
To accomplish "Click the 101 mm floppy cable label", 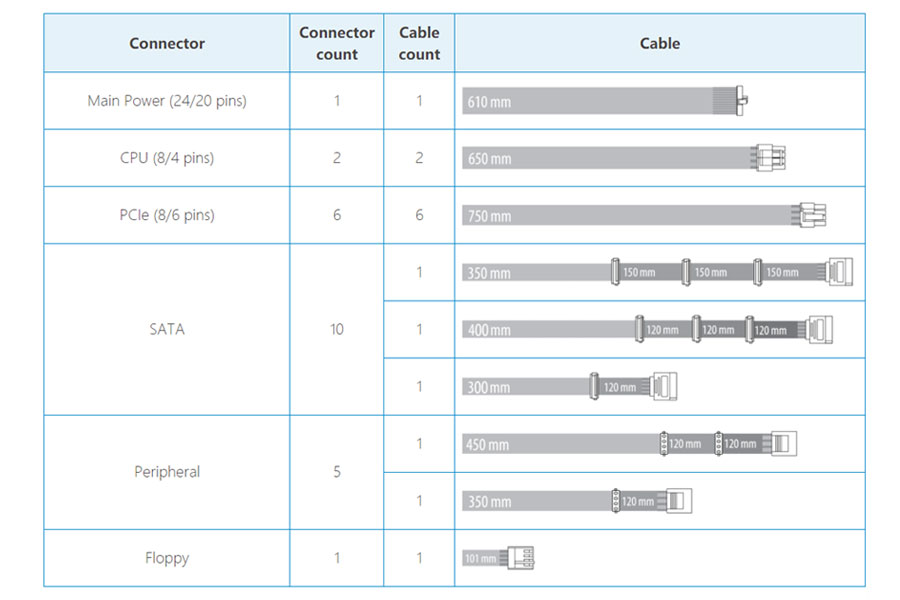I will pyautogui.click(x=481, y=558).
